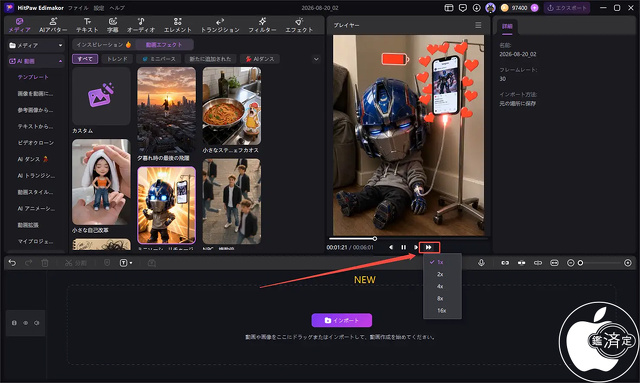Open the crowd of suited men template

point(232,201)
